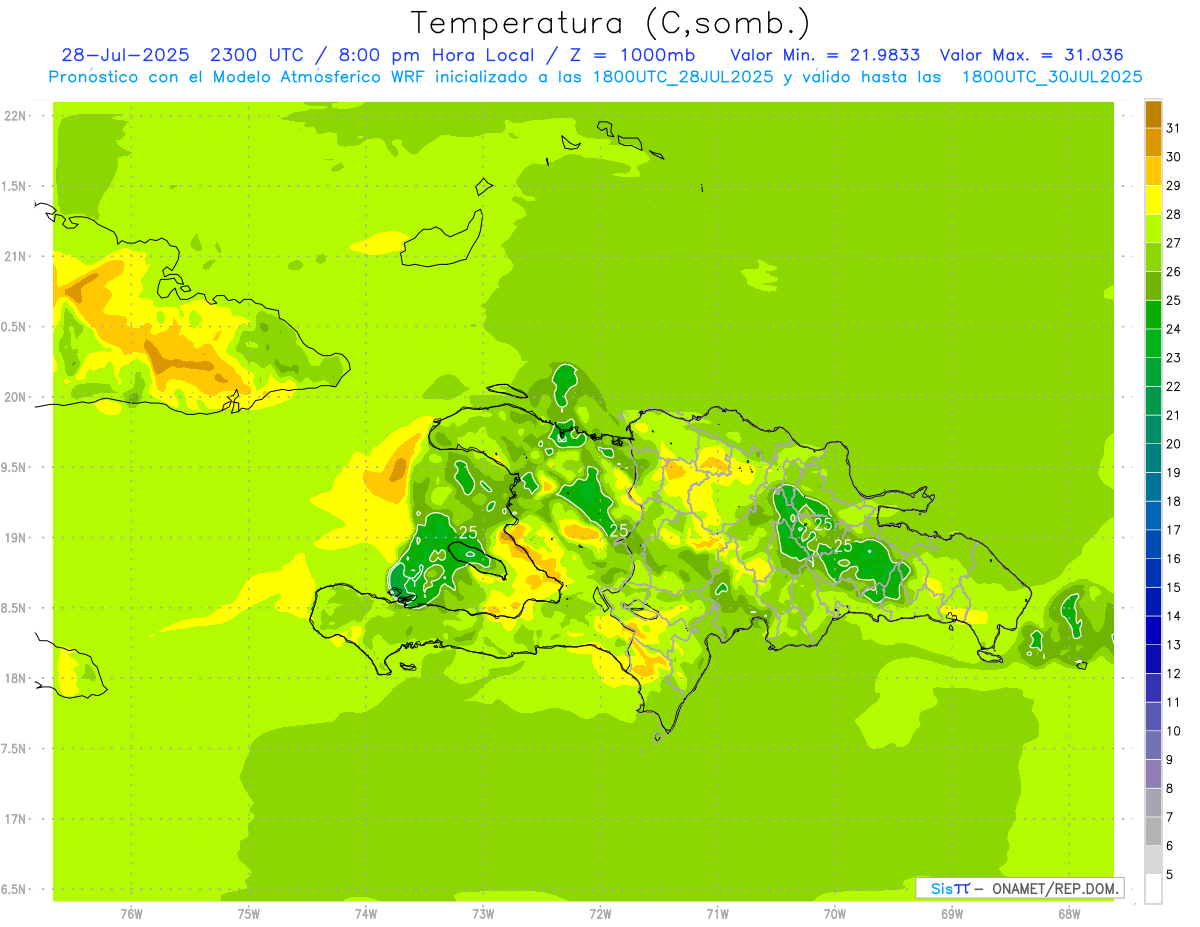Click the latitude label "21N"
Viewport: 1200px width, 927px height.
pyautogui.click(x=15, y=256)
